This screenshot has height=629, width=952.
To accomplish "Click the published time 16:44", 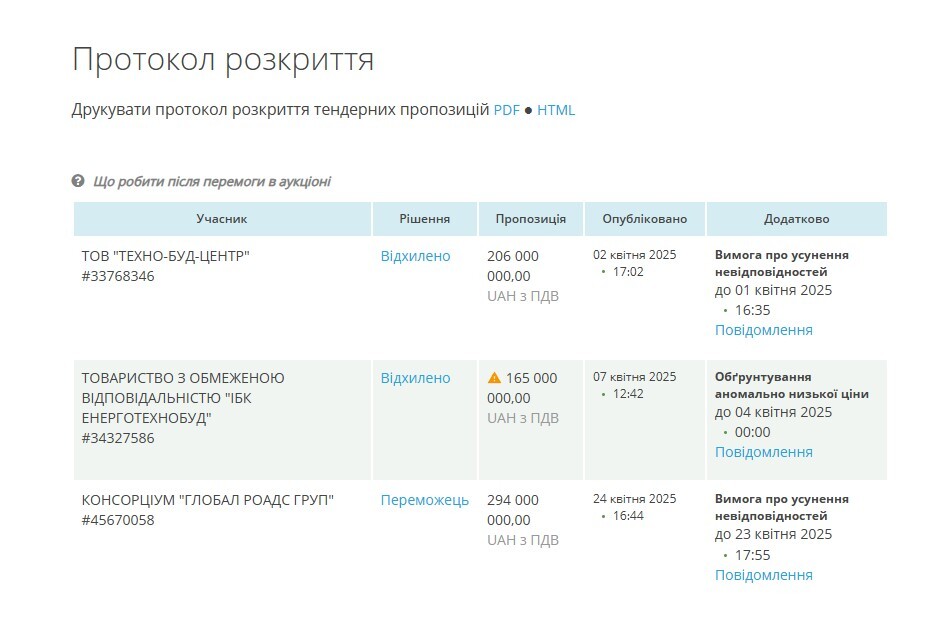I will [628, 516].
